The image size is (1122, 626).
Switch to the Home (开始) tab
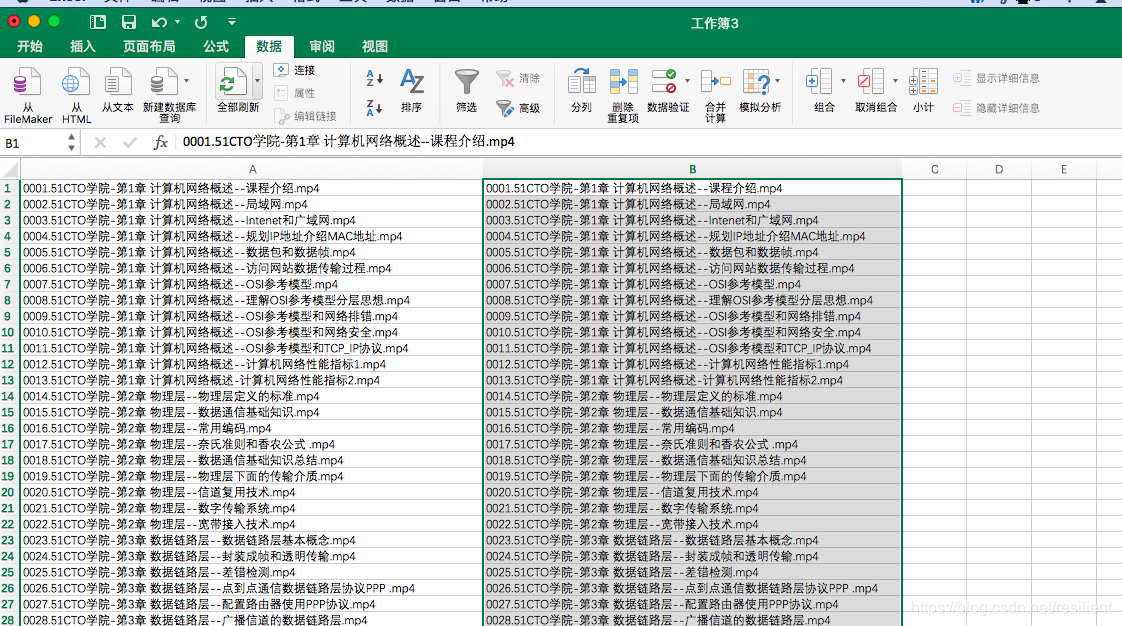[29, 47]
